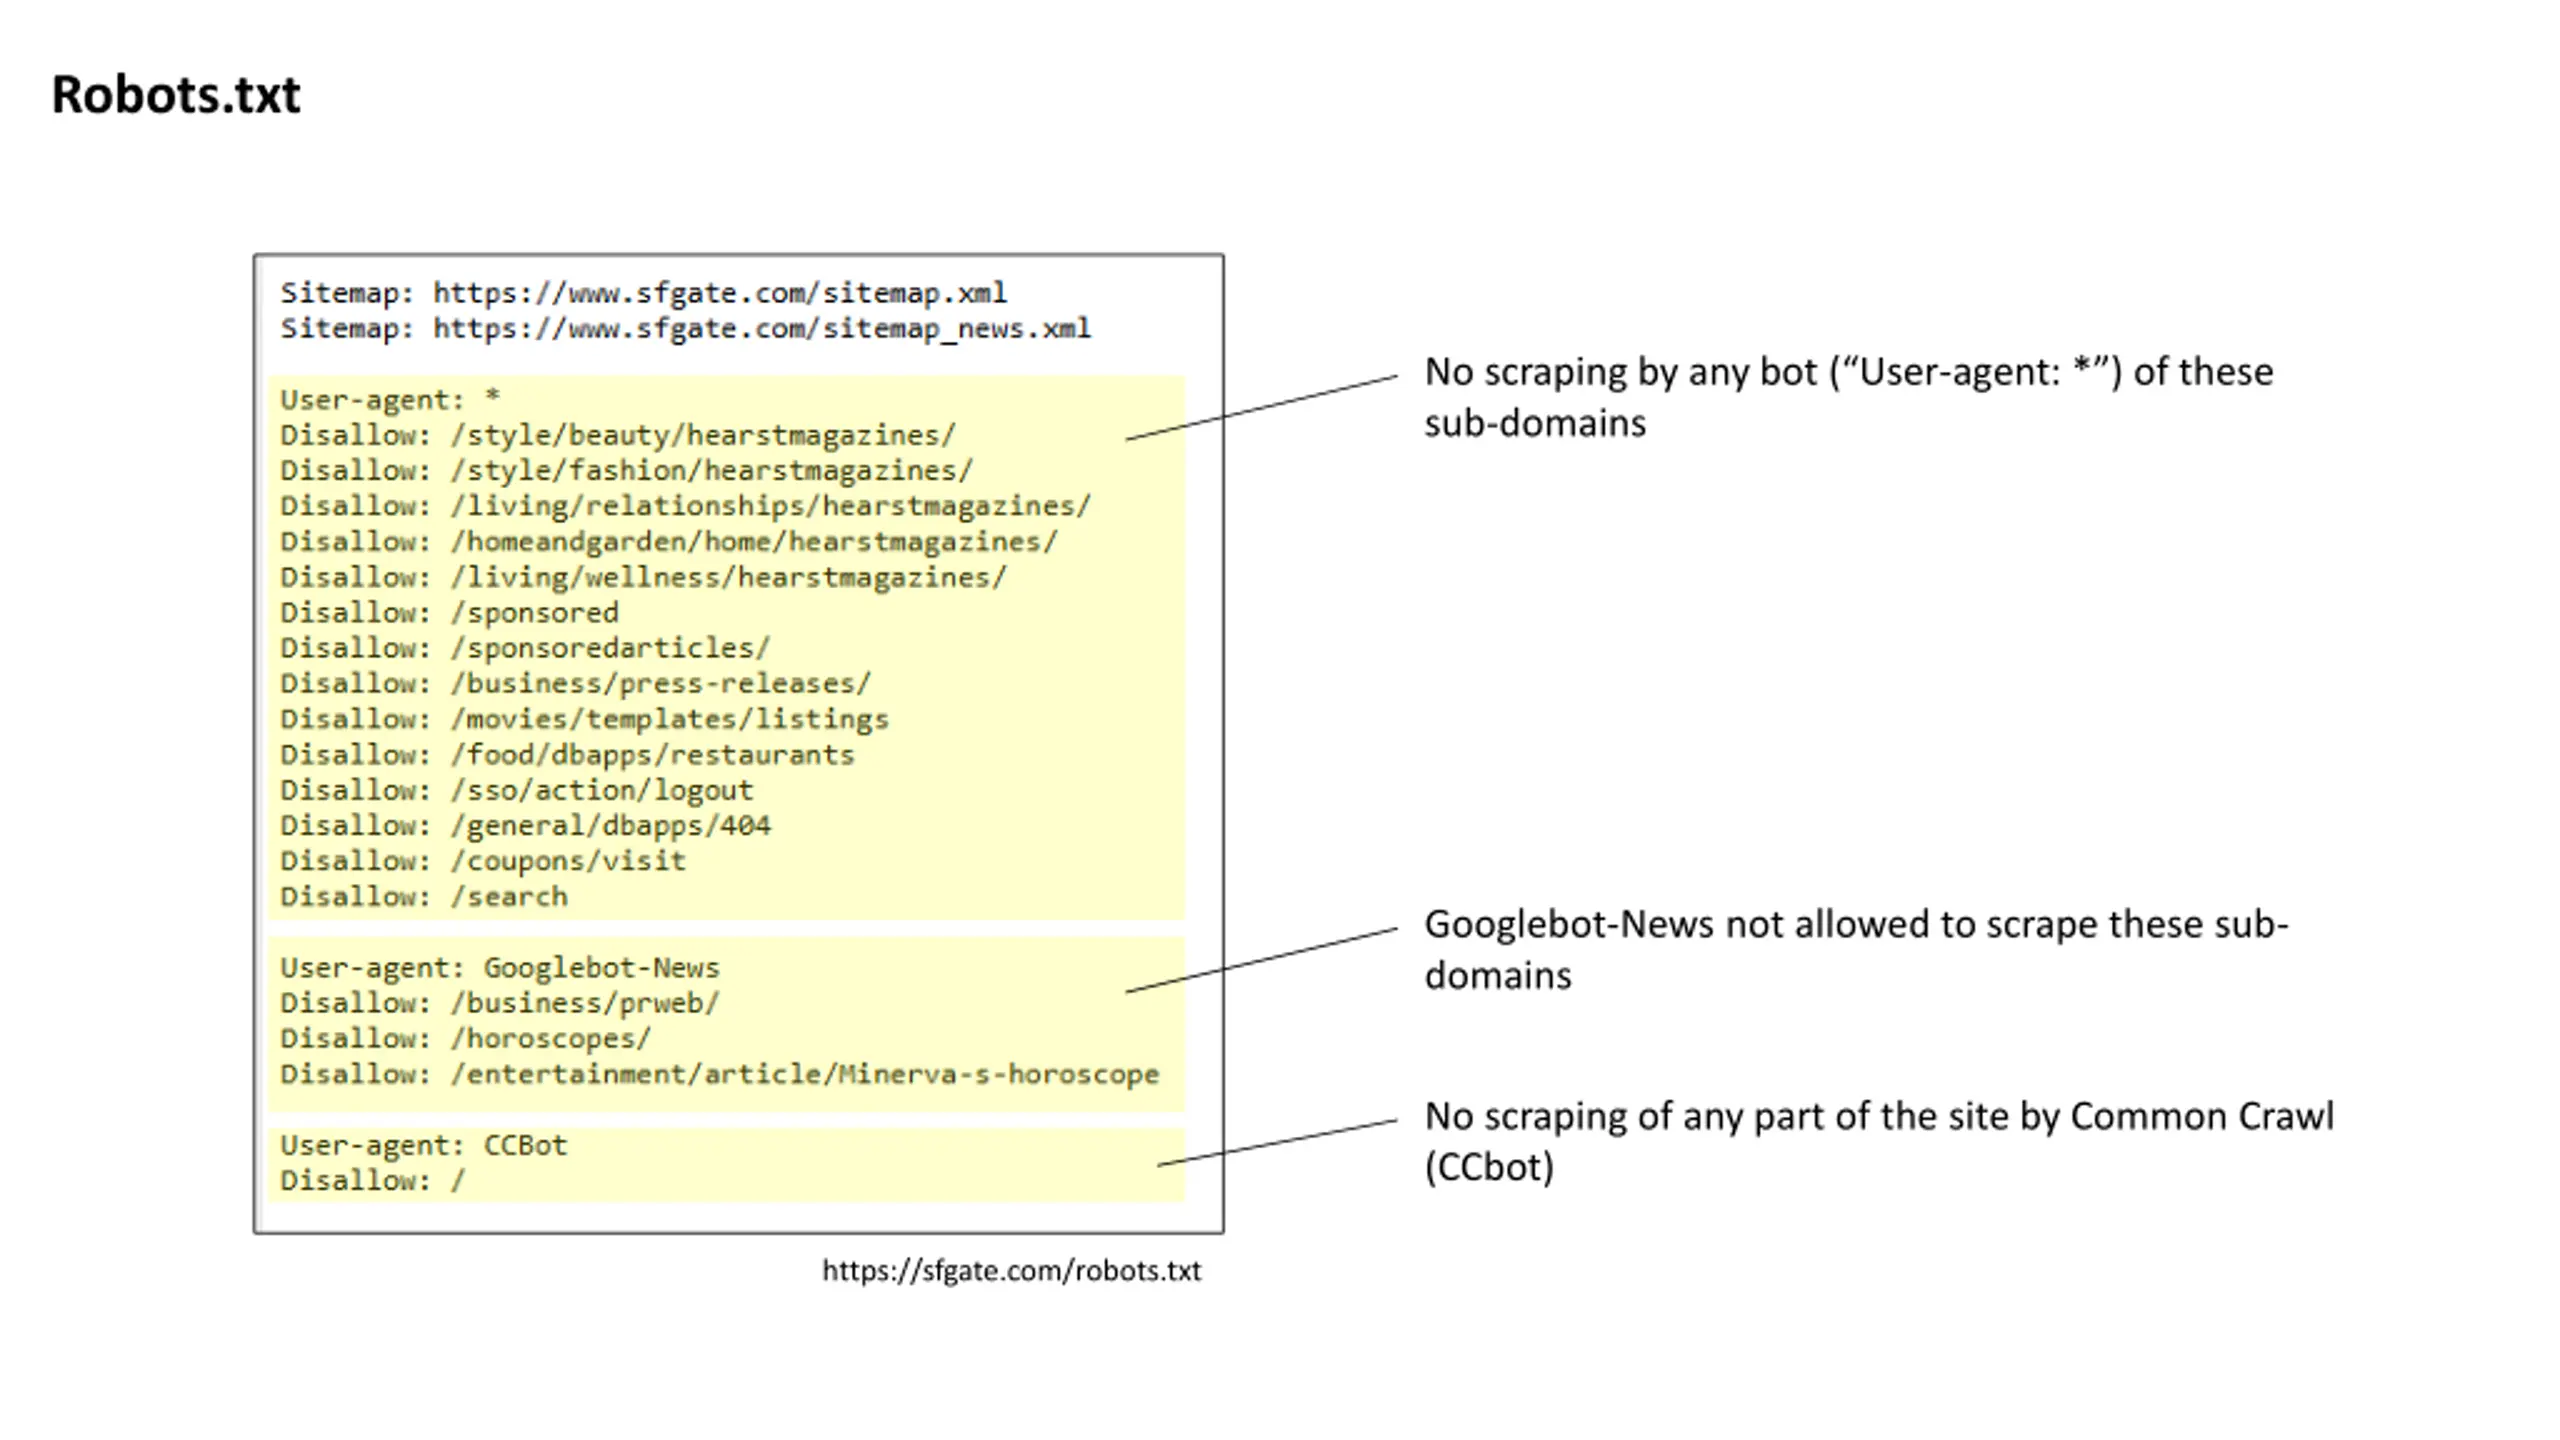Click the "Disallow: /sponsored" line

[x=449, y=613]
